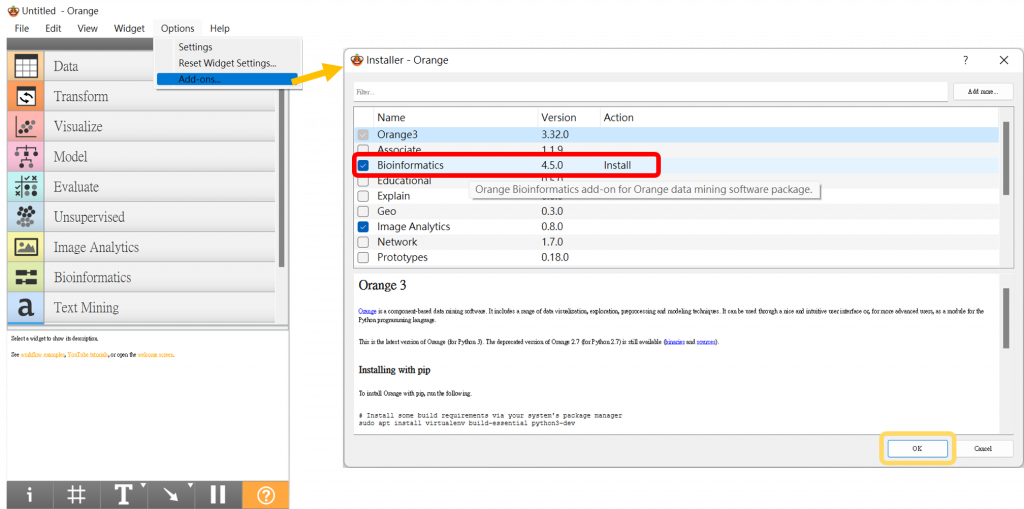Focus the add-on Filter field
Screen dimensions: 1024x509
coord(650,92)
